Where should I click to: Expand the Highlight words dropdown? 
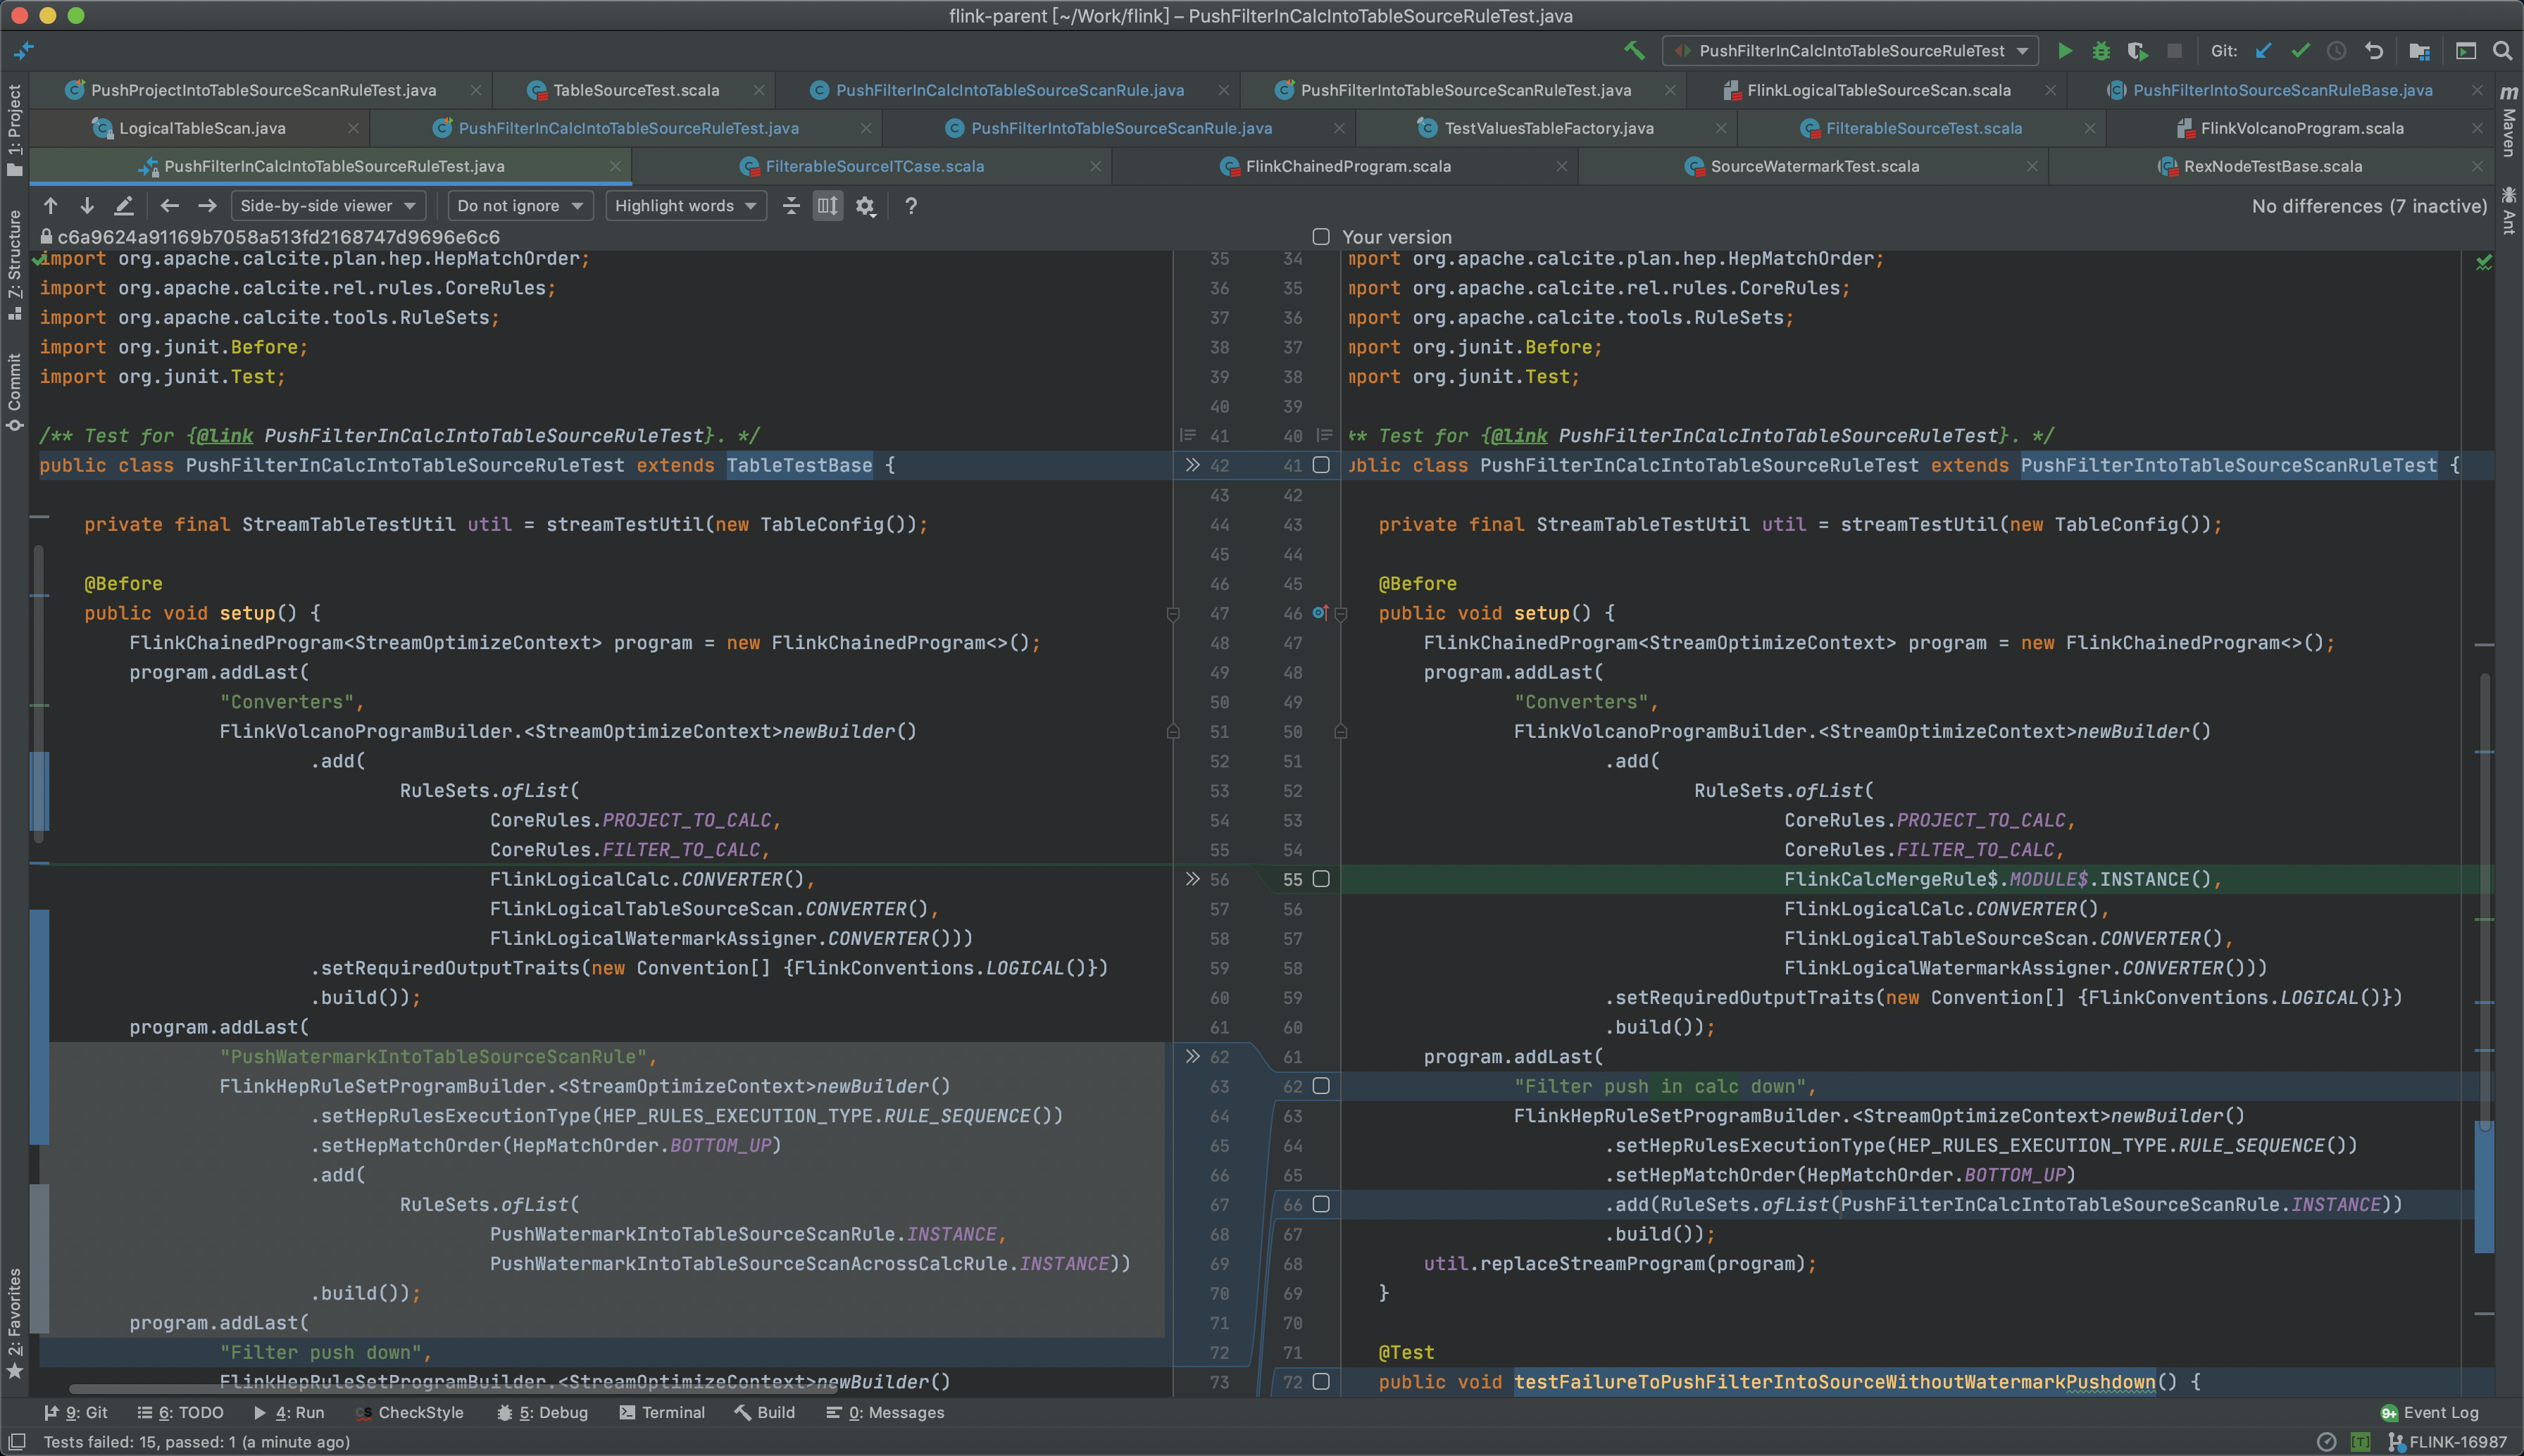pos(685,206)
